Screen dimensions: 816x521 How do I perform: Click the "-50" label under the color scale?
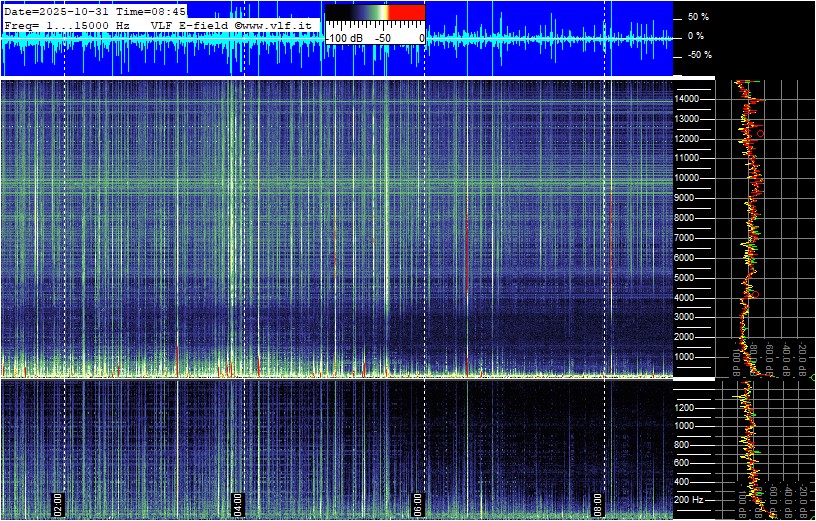coord(384,39)
